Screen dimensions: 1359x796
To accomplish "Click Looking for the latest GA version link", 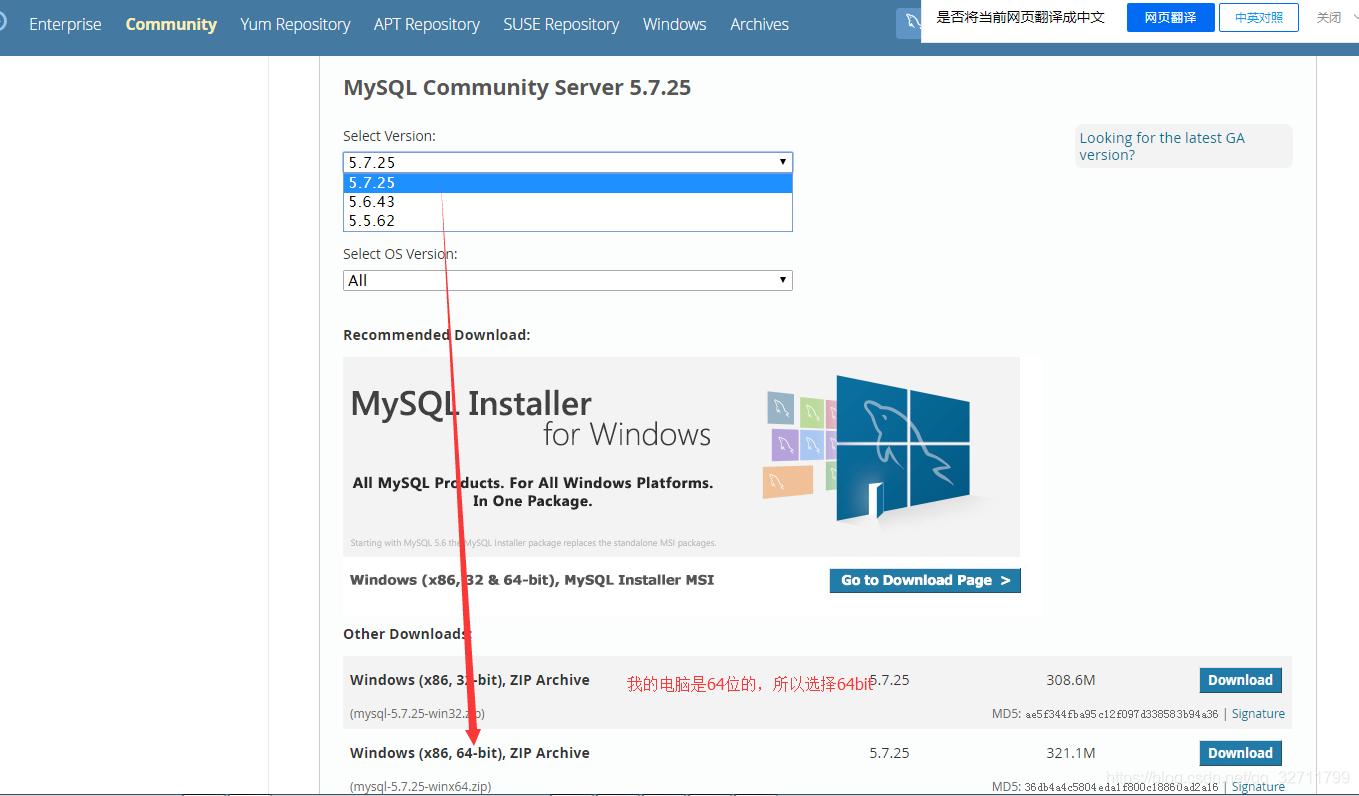I will pos(1162,146).
